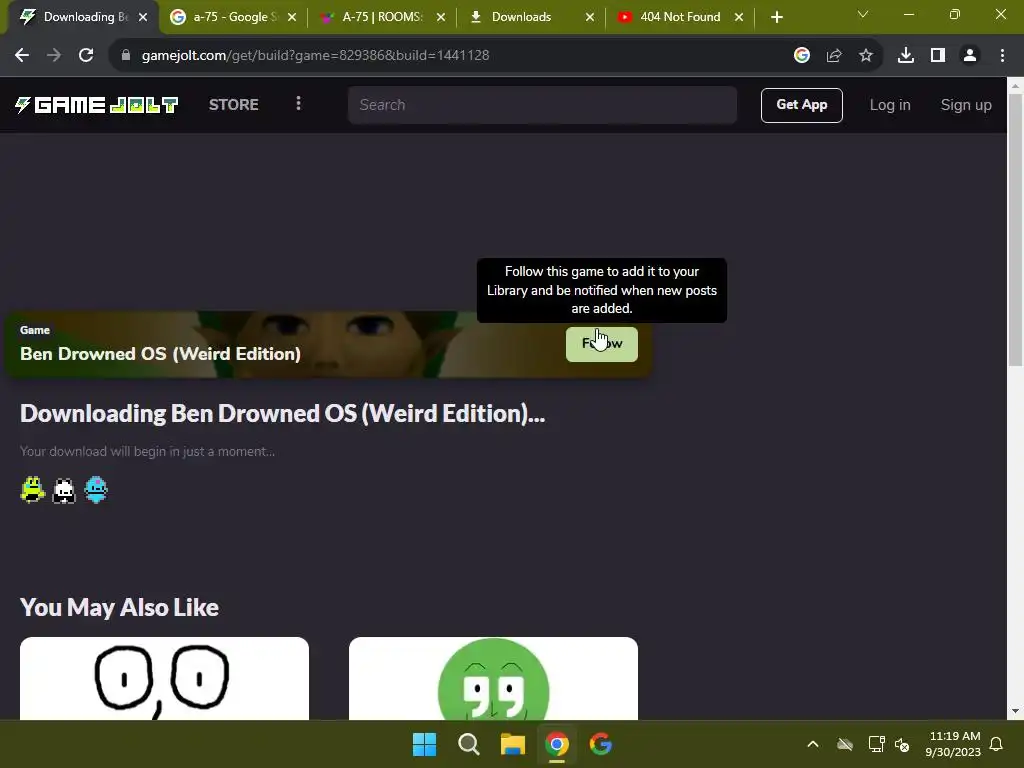Open File Explorer from taskbar
The width and height of the screenshot is (1024, 768).
coord(513,744)
